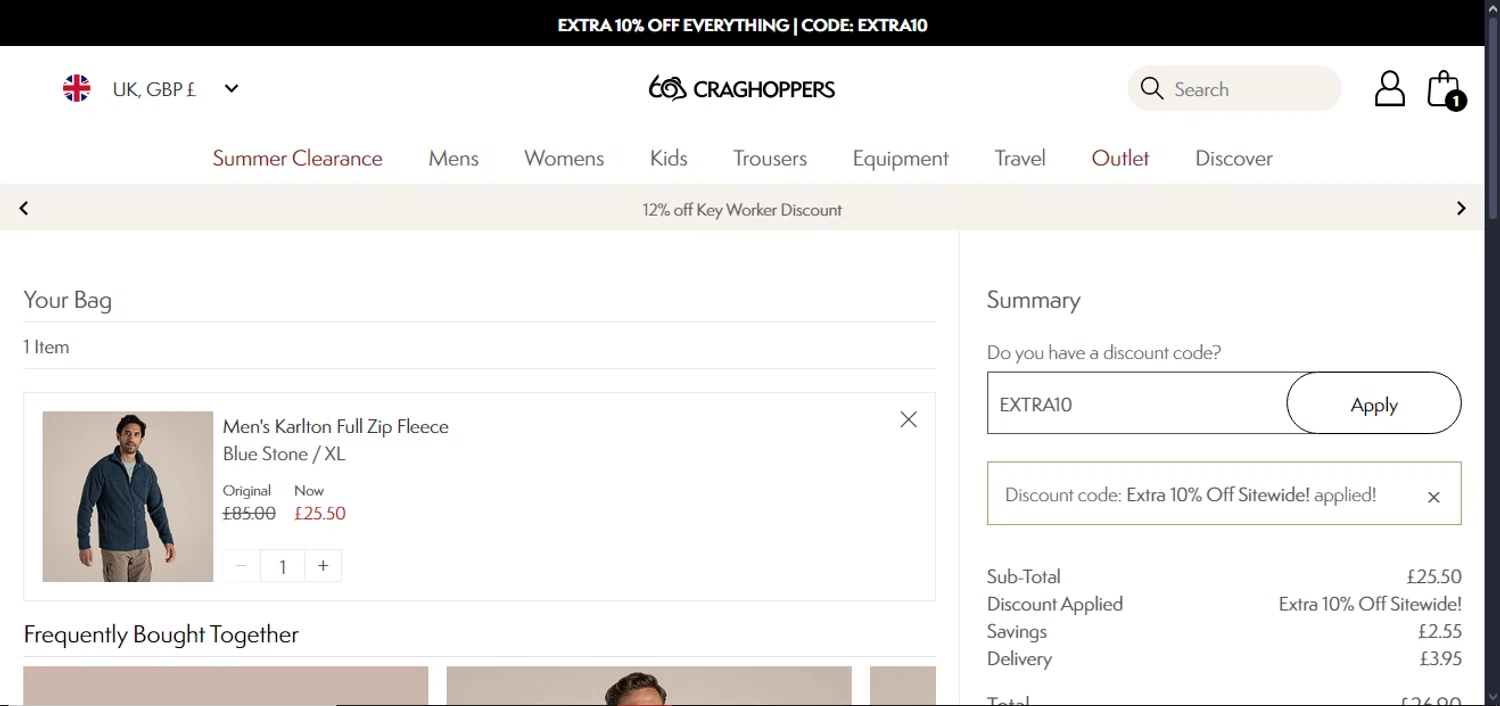Click the £3.95 delivery value

pos(1441,659)
